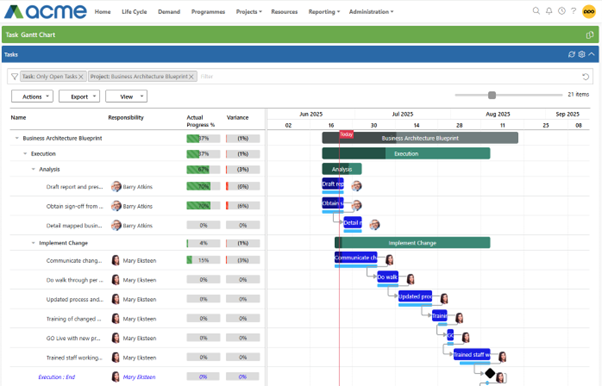
Task: Collapse the Implement Change group
Action: click(x=33, y=243)
